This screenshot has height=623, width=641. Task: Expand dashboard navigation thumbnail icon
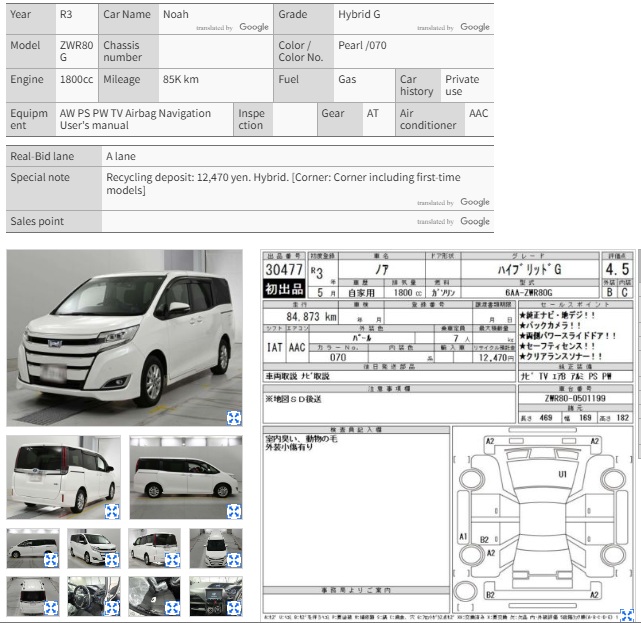click(234, 608)
